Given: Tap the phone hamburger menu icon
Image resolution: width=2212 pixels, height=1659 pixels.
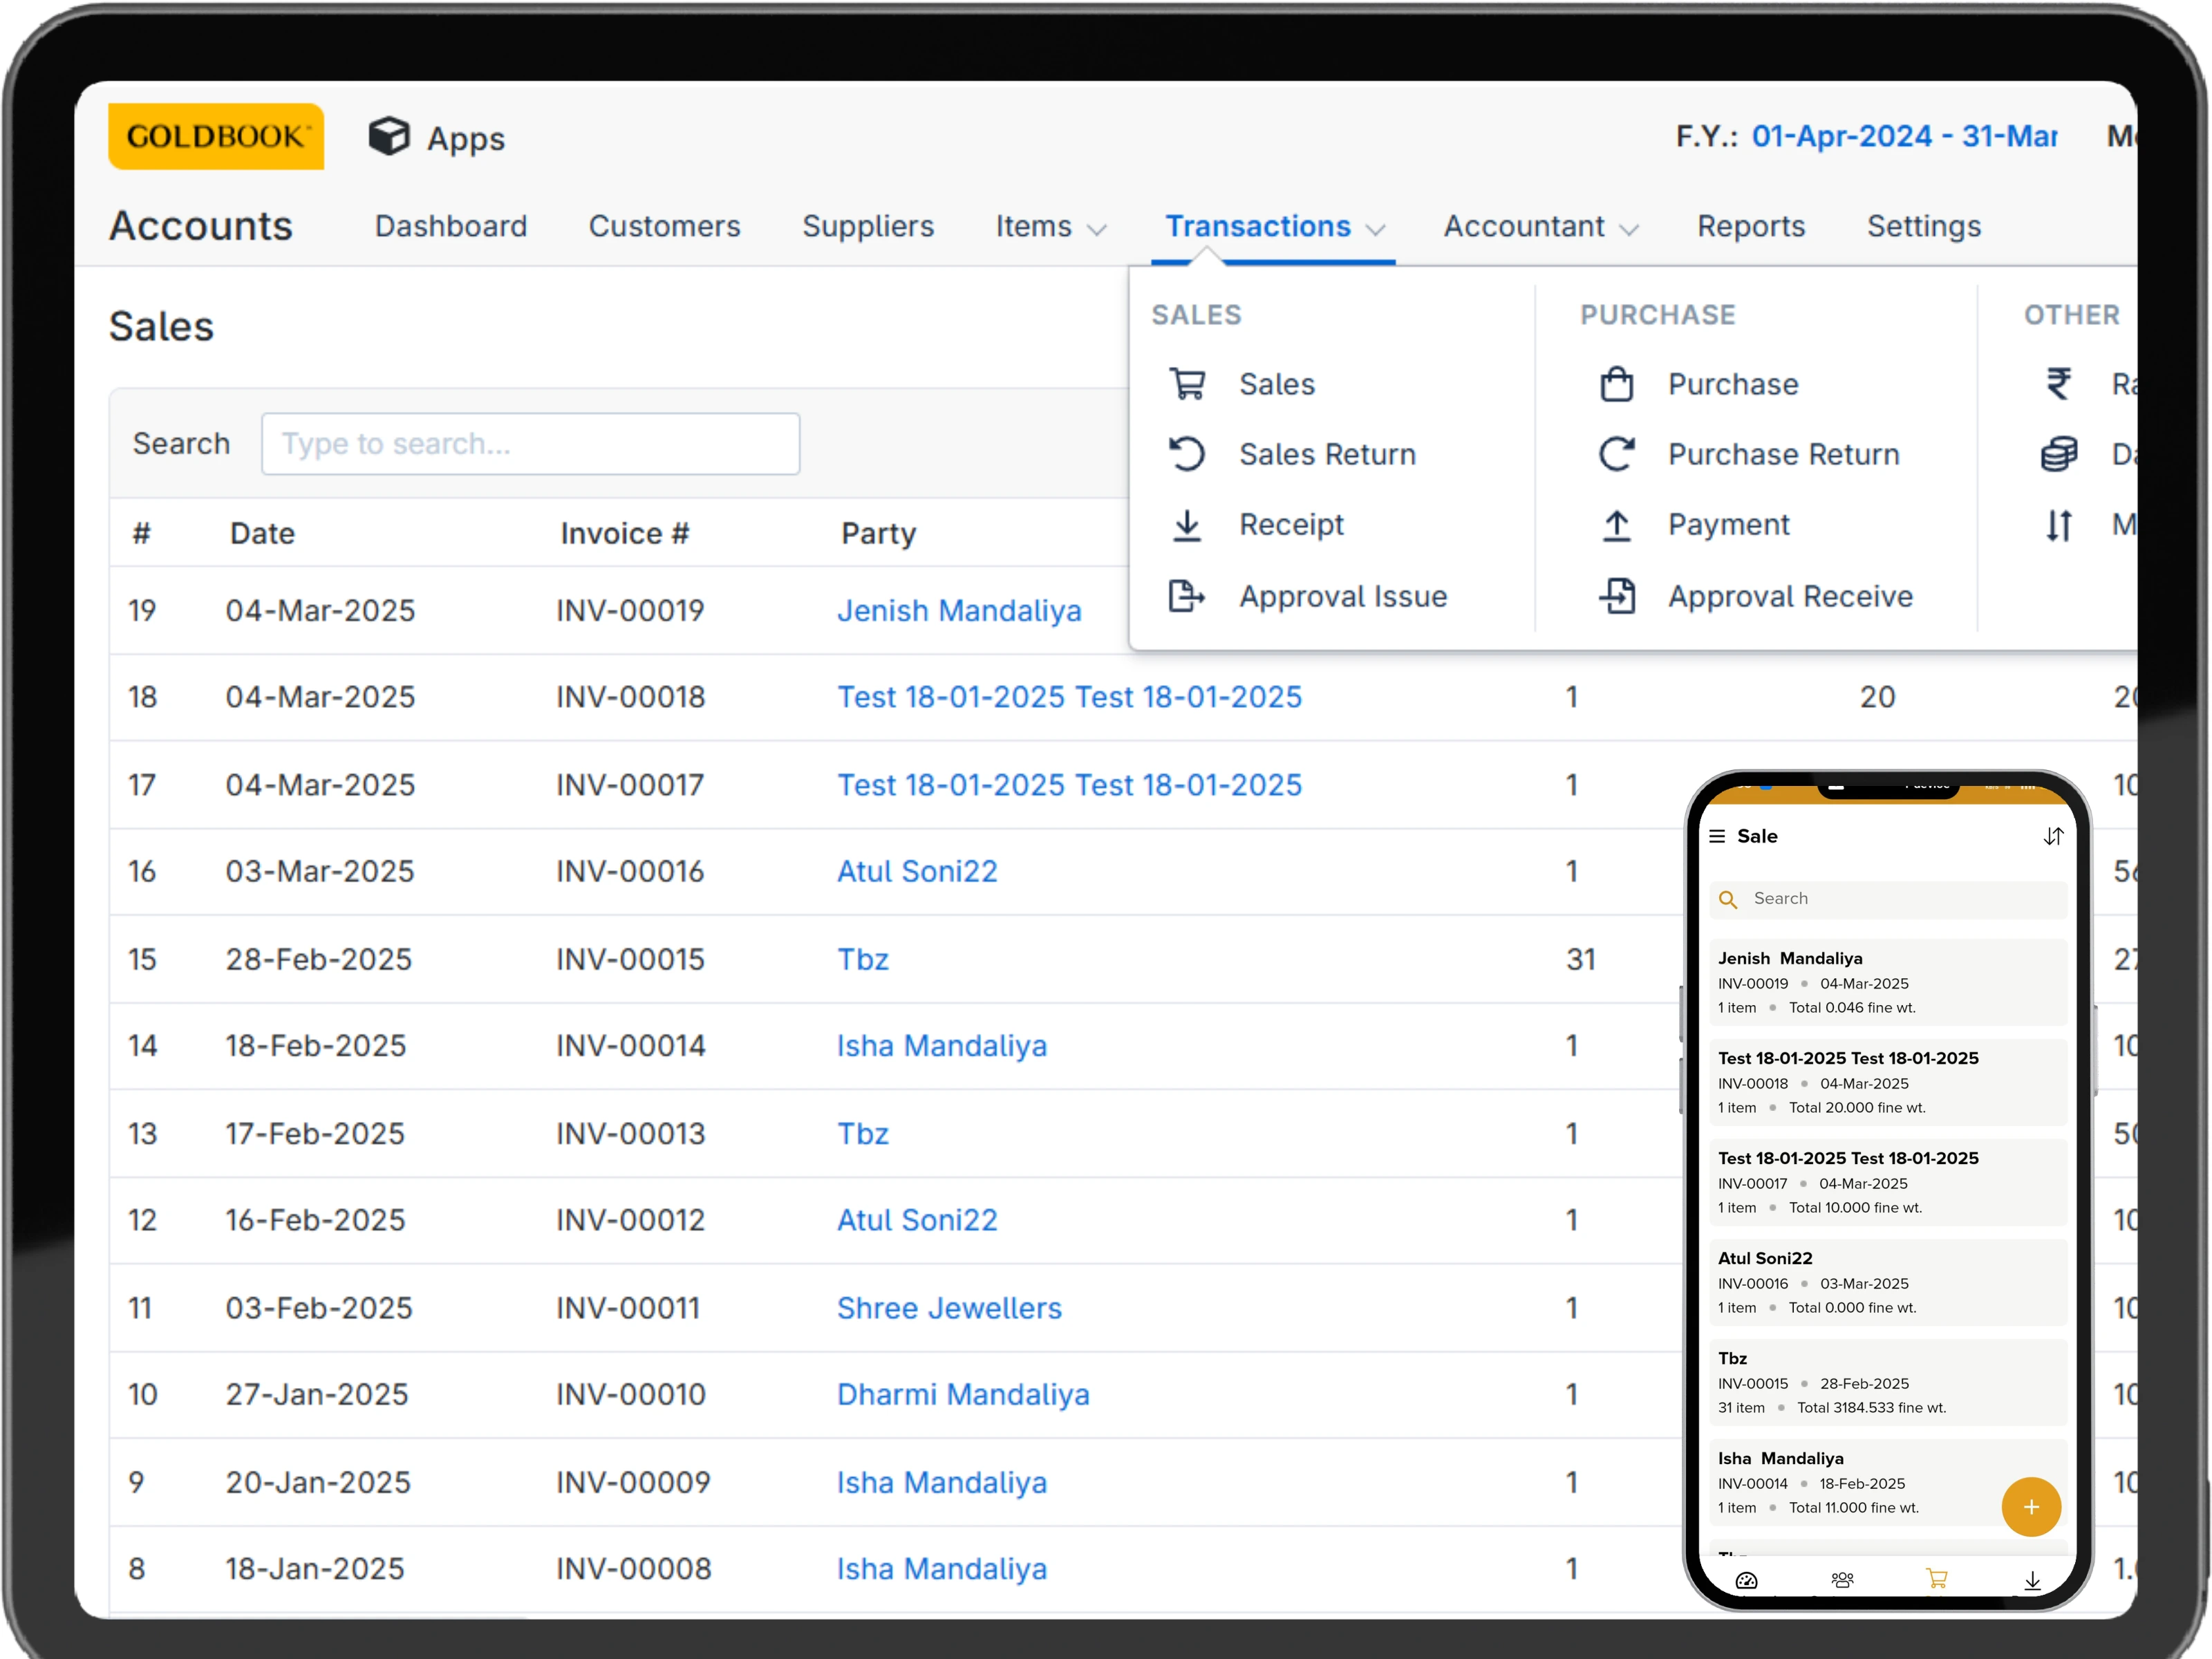Looking at the screenshot, I should click(x=1717, y=836).
